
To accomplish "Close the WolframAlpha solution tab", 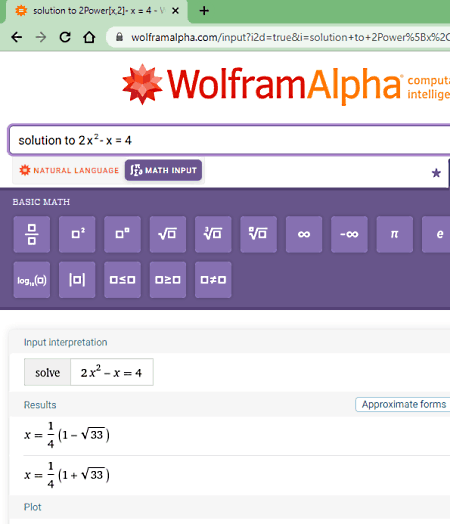I will point(175,11).
